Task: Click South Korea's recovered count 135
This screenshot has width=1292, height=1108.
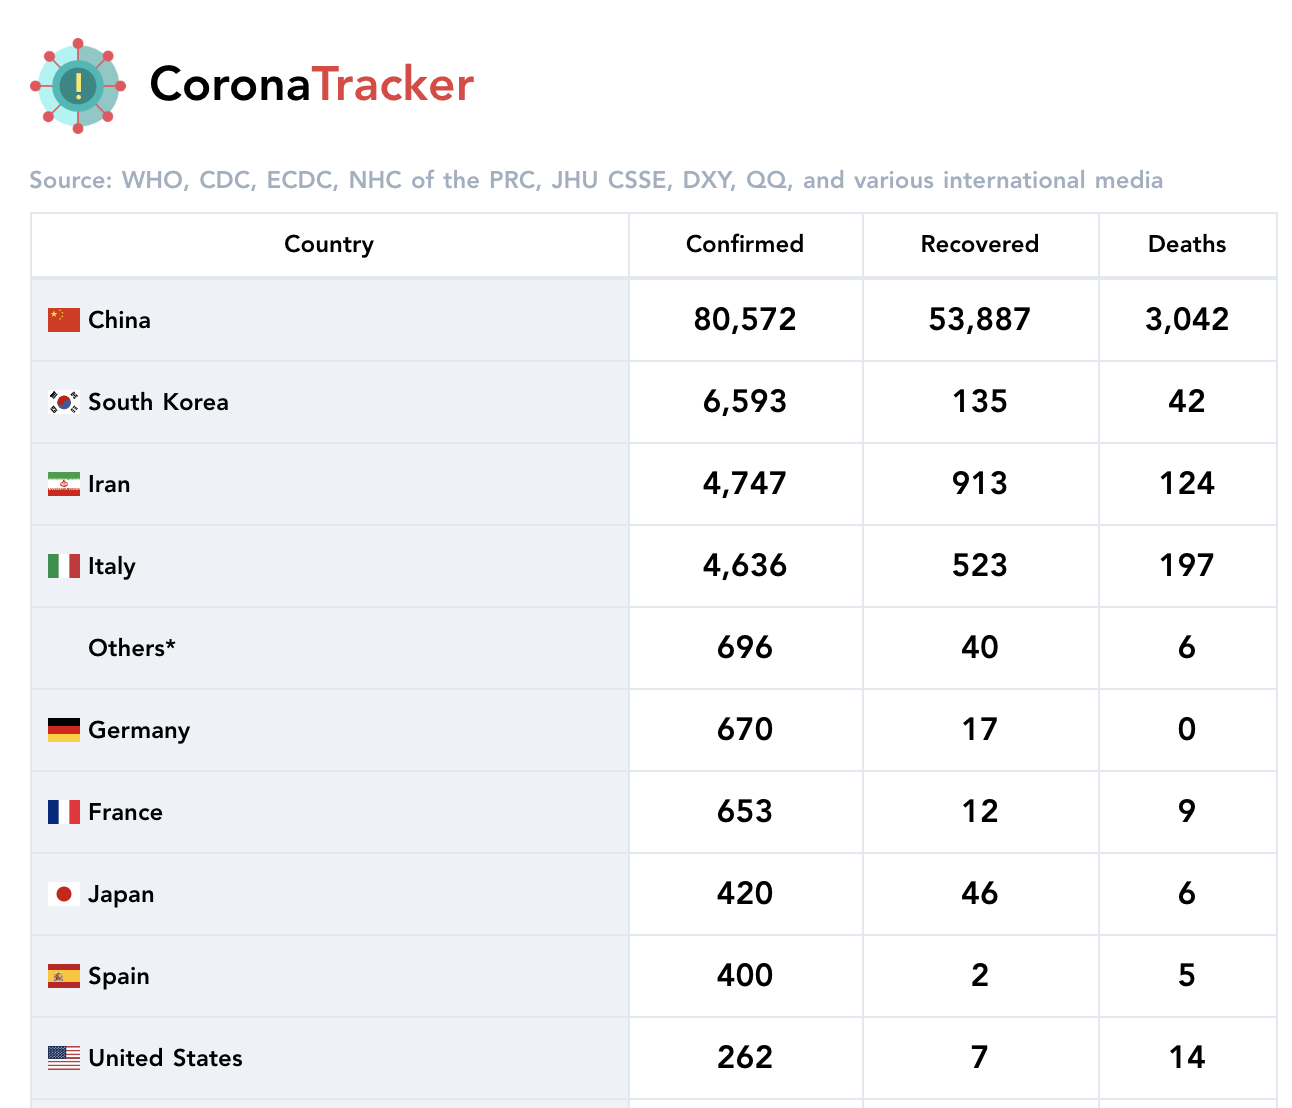Action: click(x=980, y=402)
